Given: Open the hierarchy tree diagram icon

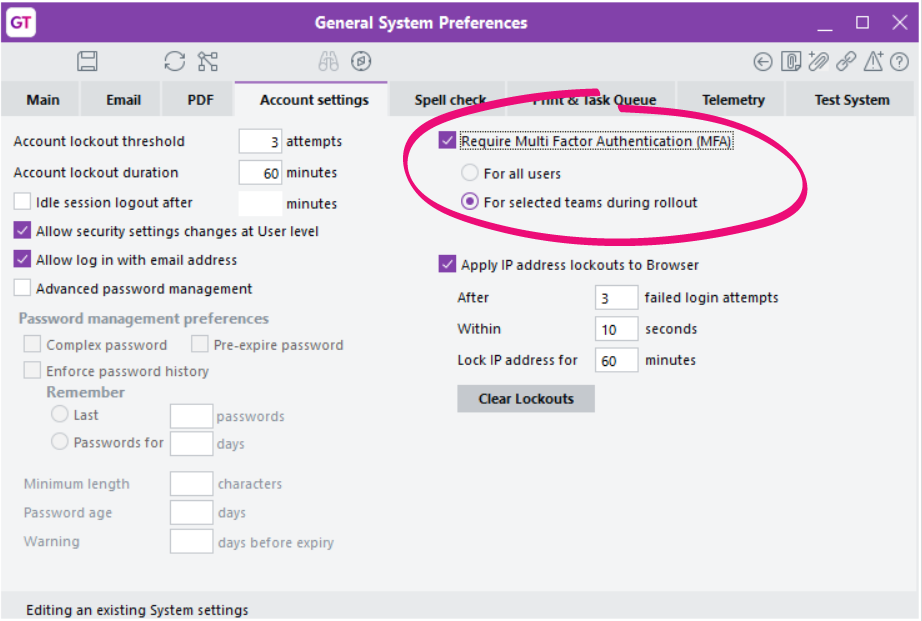Looking at the screenshot, I should (x=207, y=62).
